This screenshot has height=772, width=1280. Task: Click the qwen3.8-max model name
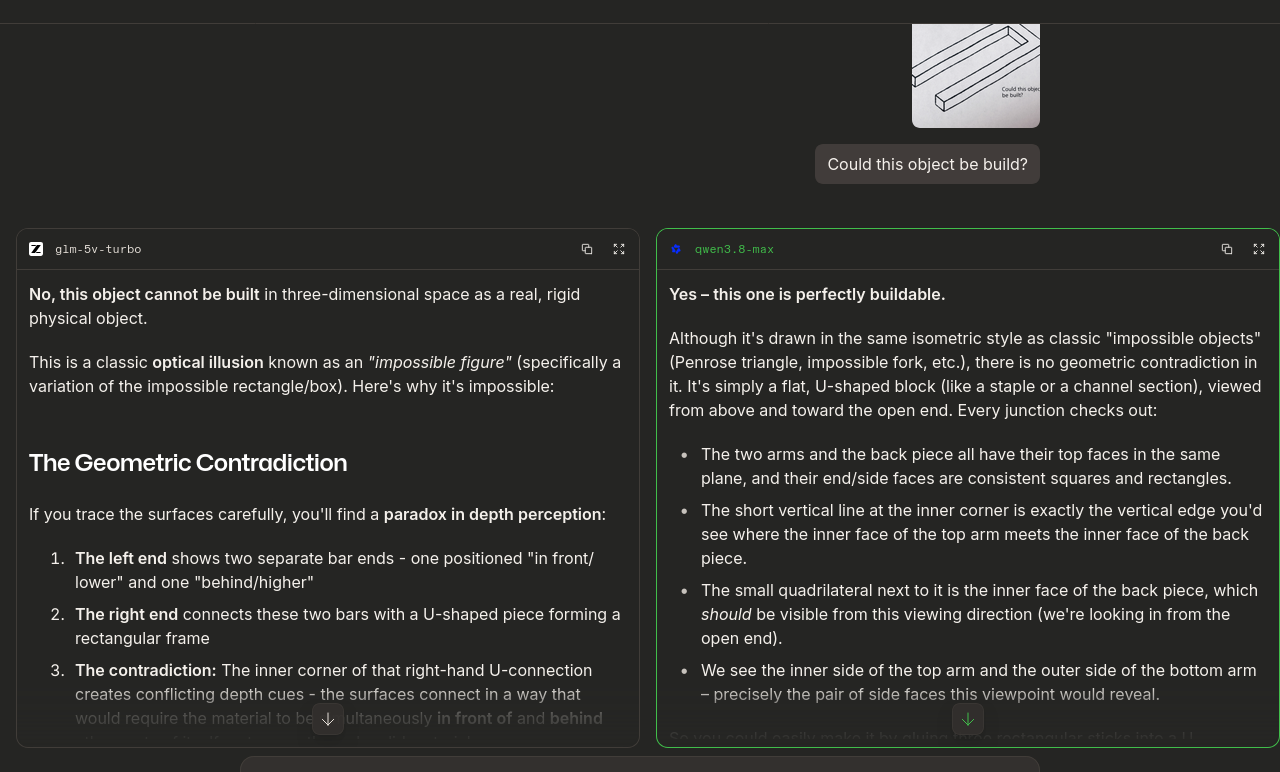pyautogui.click(x=734, y=249)
